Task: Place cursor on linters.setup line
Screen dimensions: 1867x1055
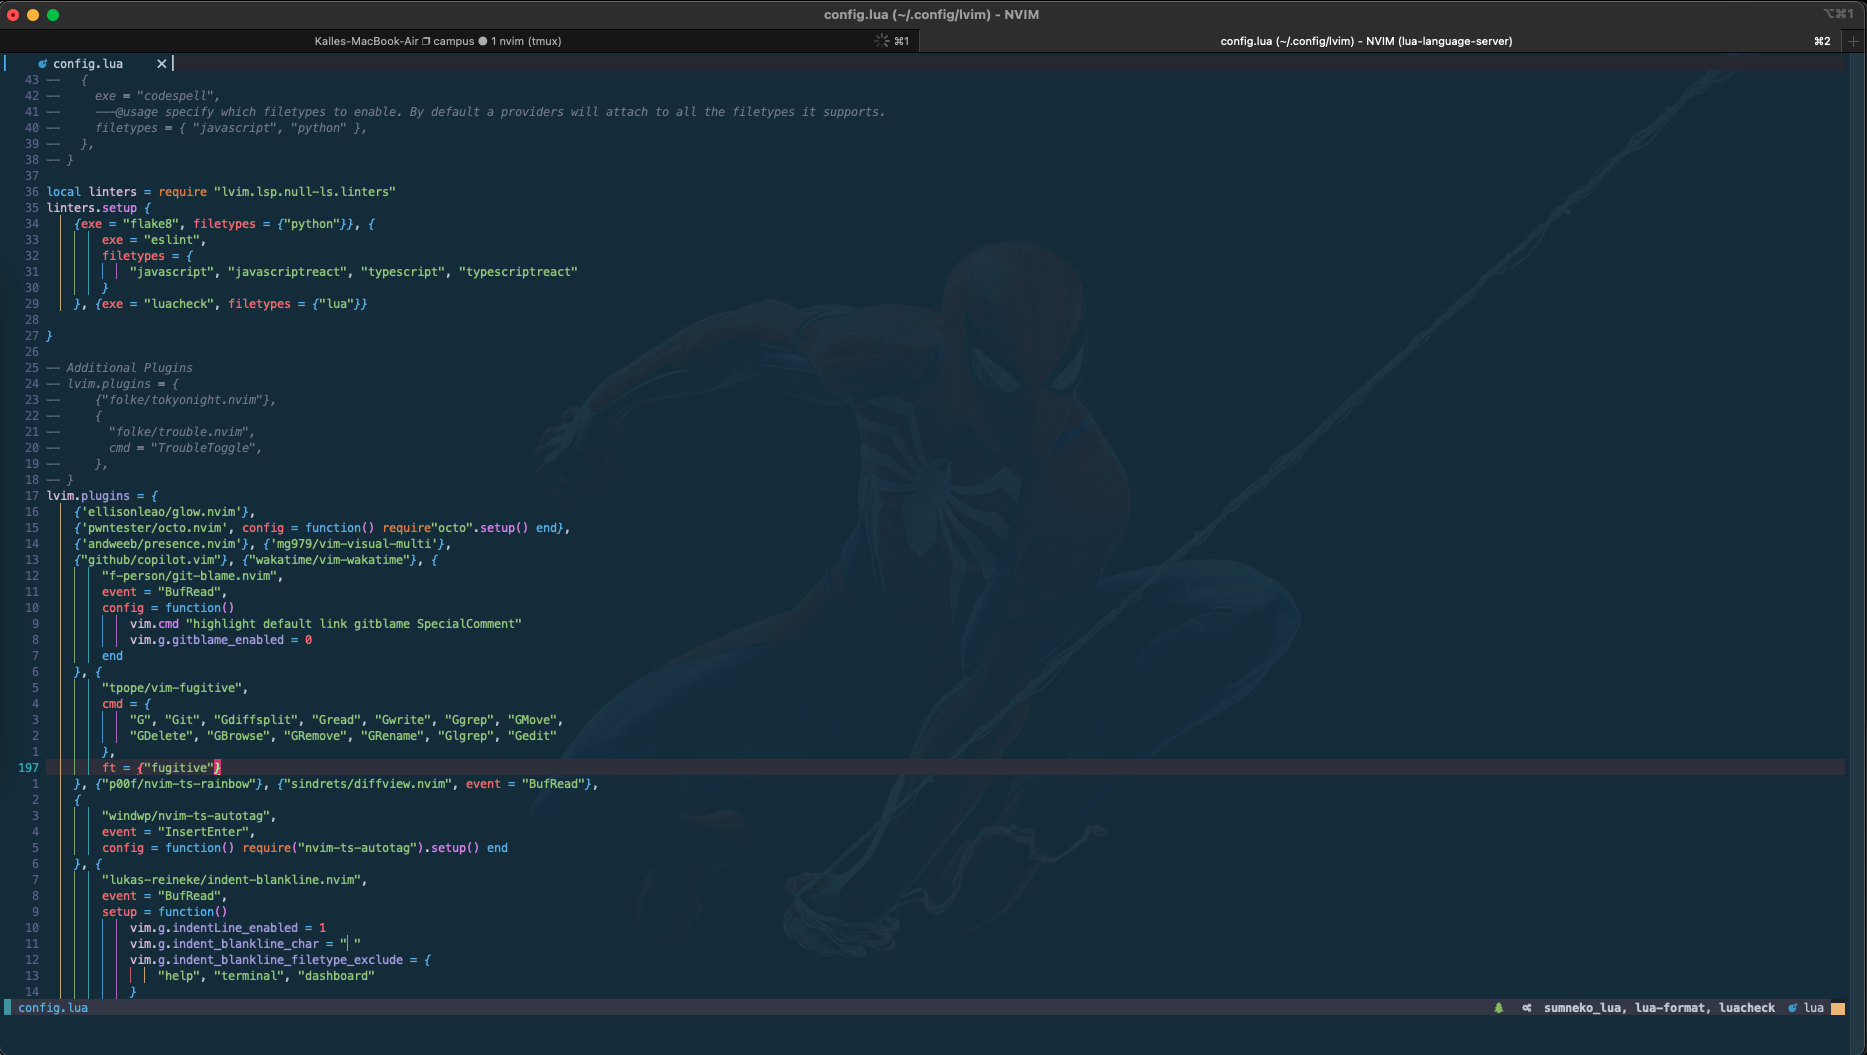Action: pyautogui.click(x=99, y=208)
